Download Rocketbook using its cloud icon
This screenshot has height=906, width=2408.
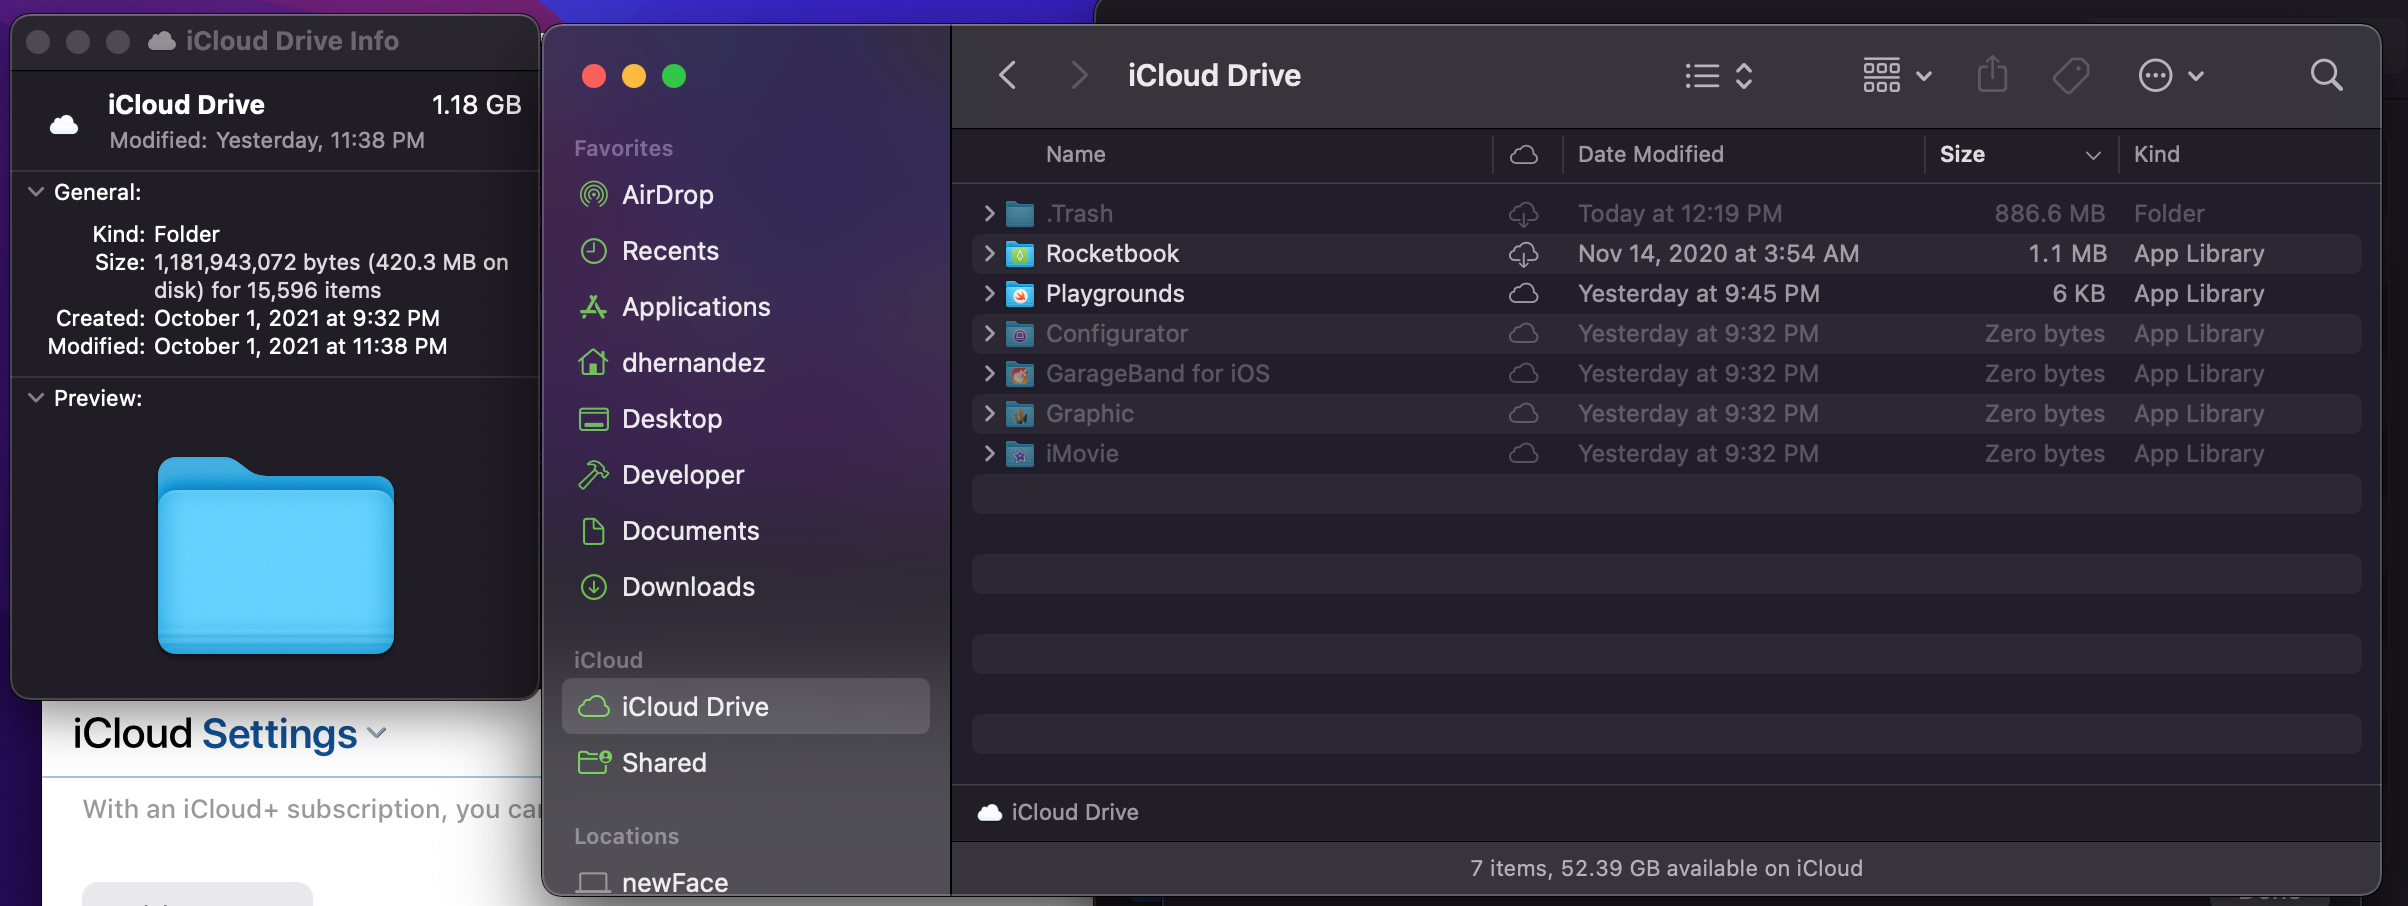pos(1523,254)
